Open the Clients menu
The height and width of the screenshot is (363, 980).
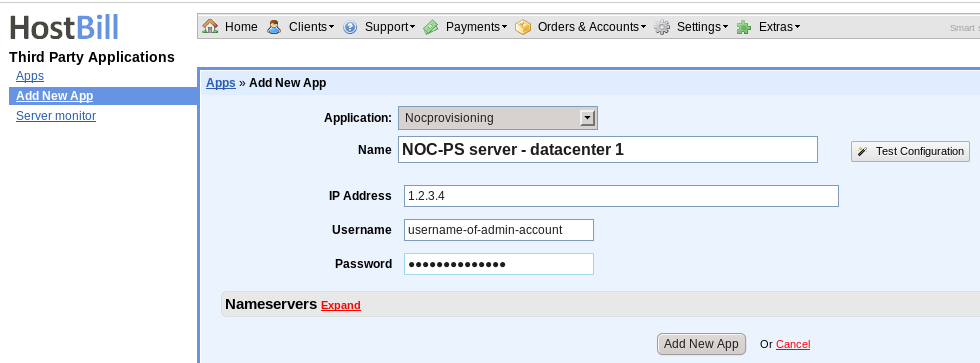tap(311, 27)
